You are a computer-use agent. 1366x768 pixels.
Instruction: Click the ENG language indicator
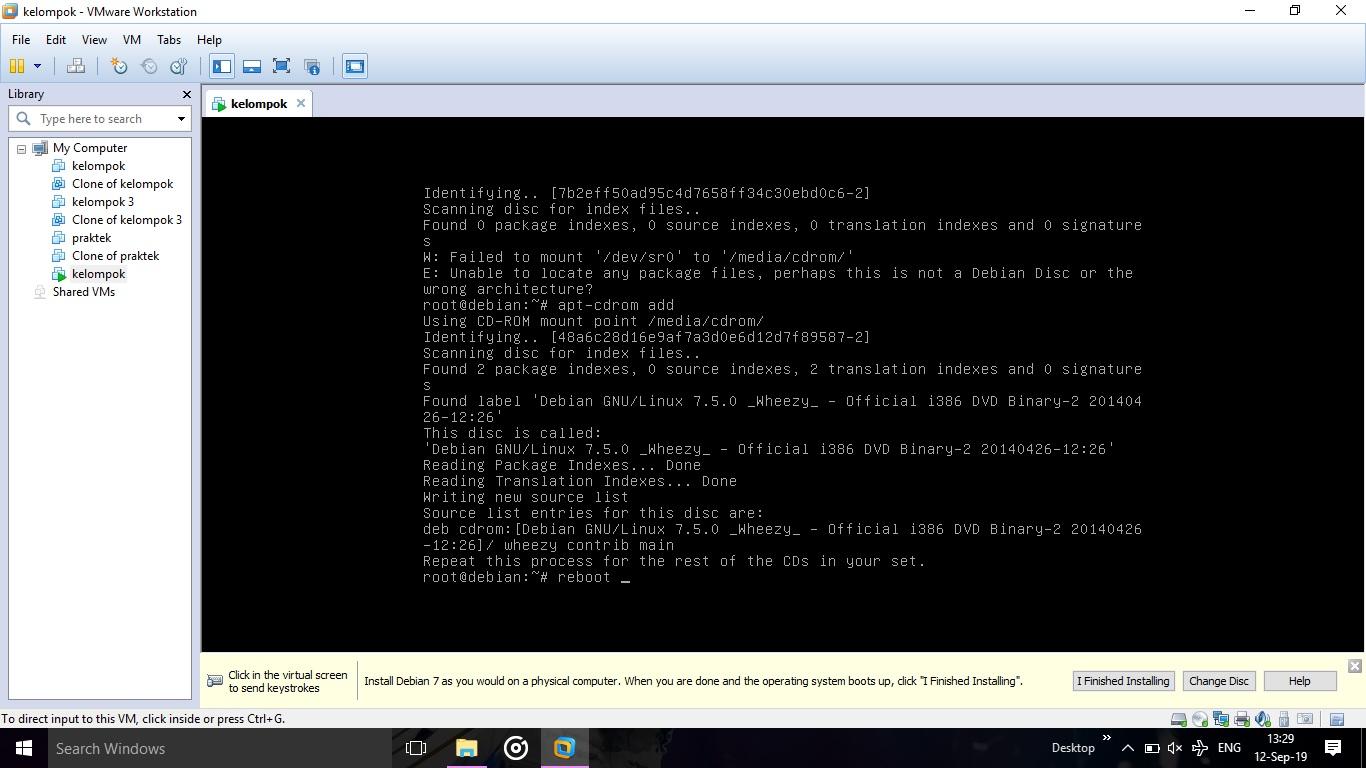(x=1229, y=748)
